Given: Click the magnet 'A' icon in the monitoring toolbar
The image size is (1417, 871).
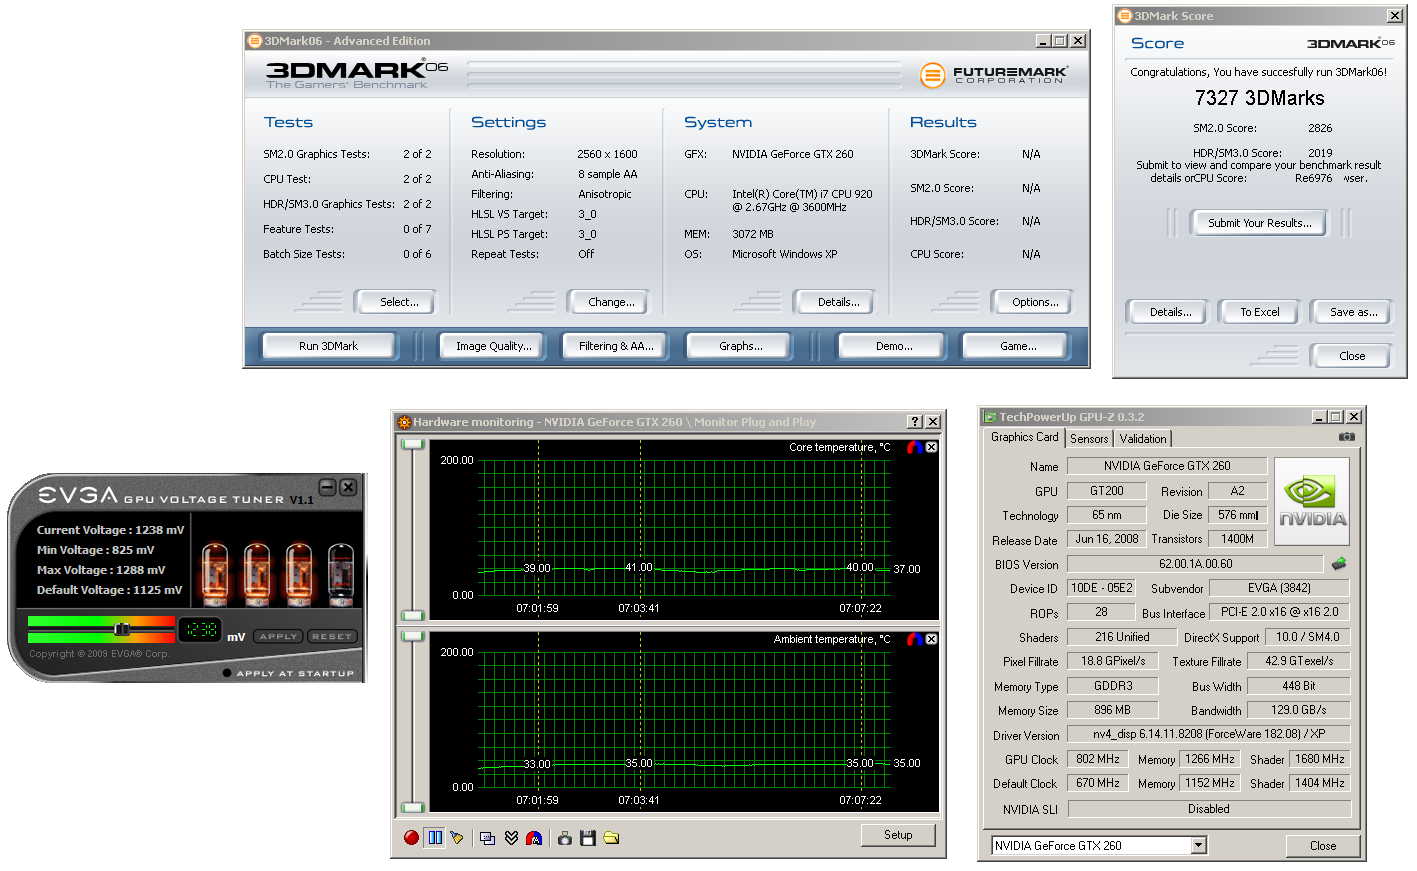Looking at the screenshot, I should (x=534, y=838).
